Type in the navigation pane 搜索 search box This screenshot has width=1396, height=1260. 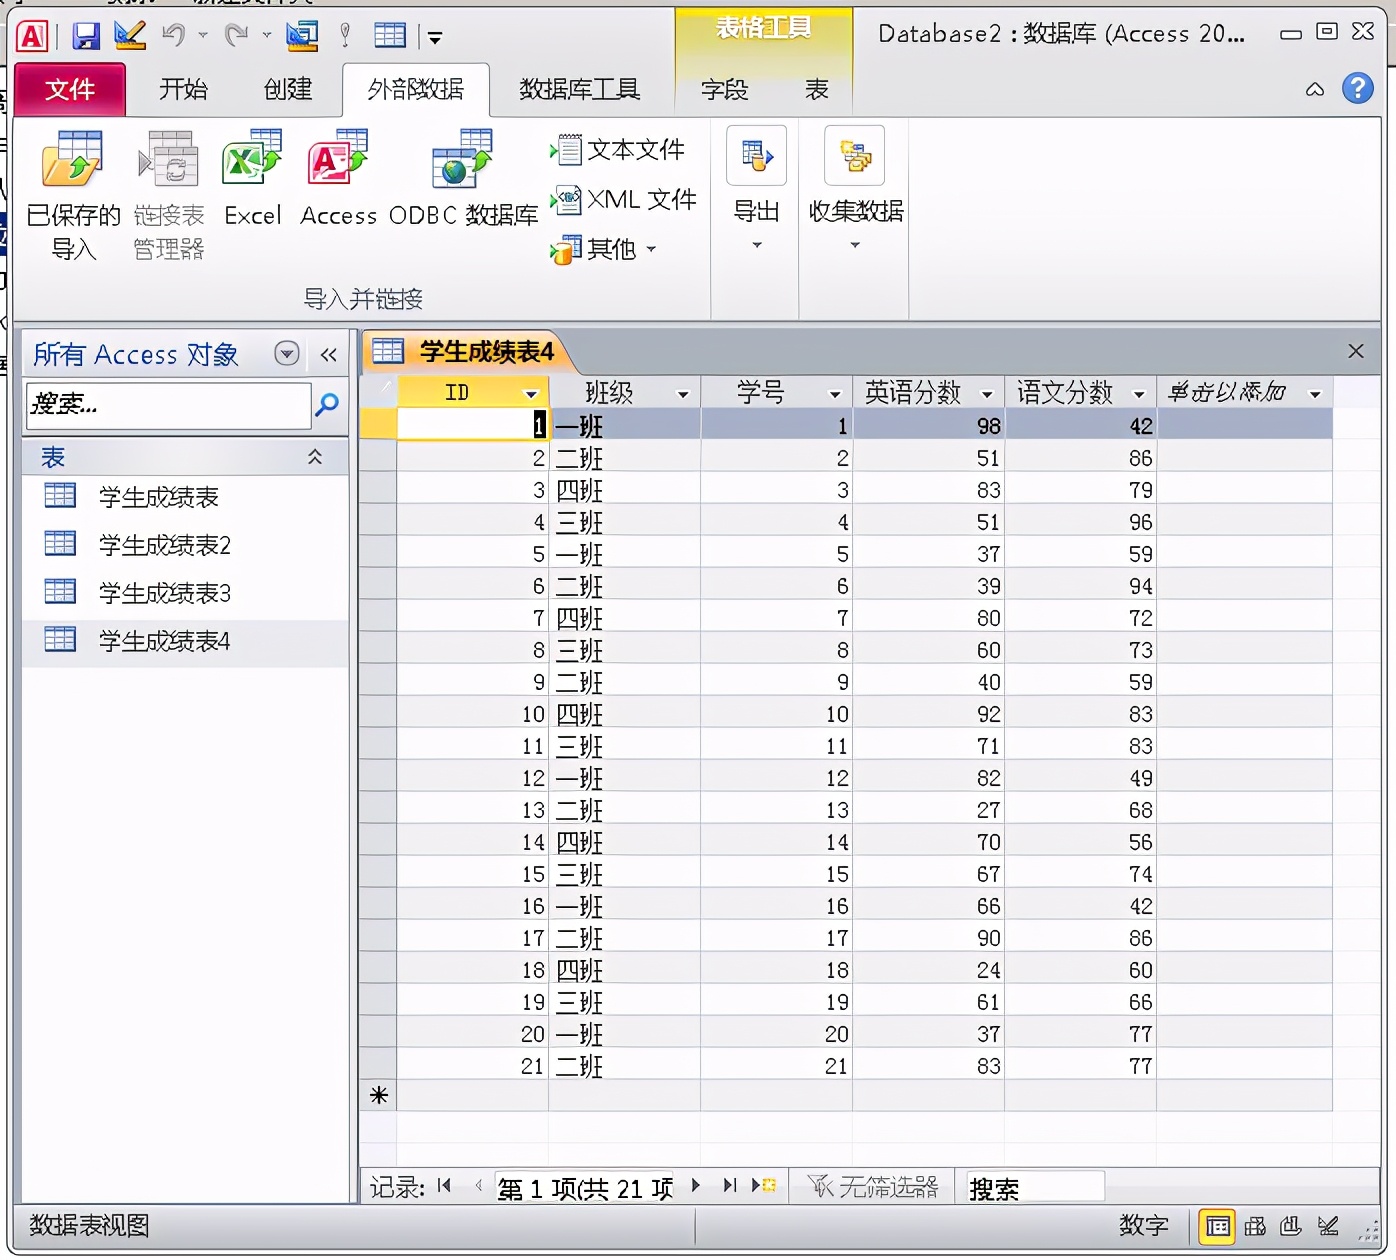coord(168,406)
